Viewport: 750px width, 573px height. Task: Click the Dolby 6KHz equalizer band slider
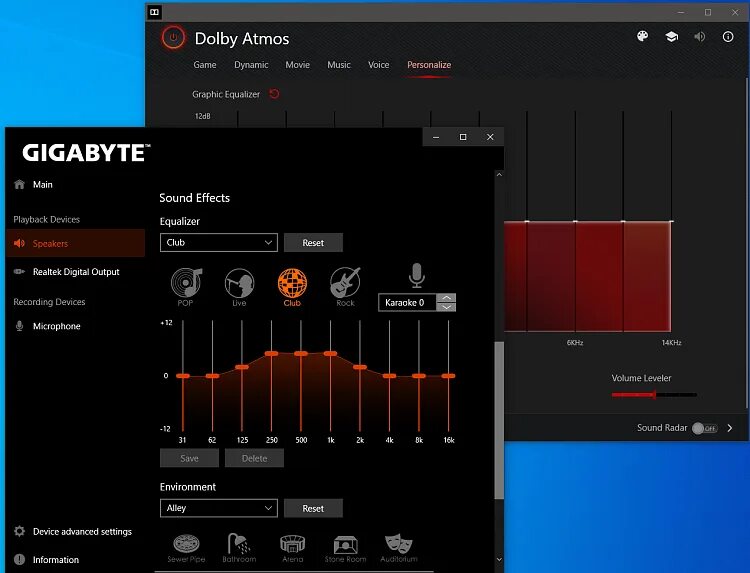coord(575,221)
